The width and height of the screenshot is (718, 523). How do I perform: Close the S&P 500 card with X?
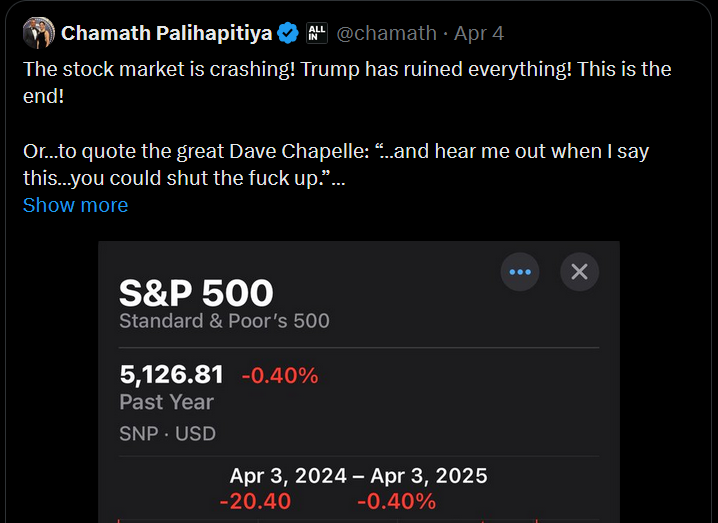[x=579, y=271]
